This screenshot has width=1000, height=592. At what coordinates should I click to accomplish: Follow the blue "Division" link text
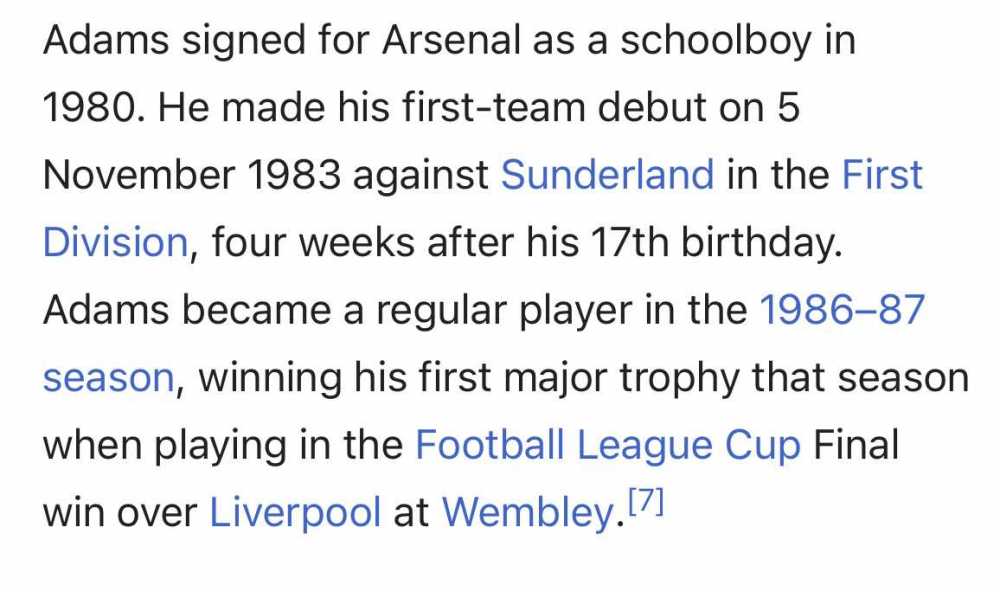[114, 243]
